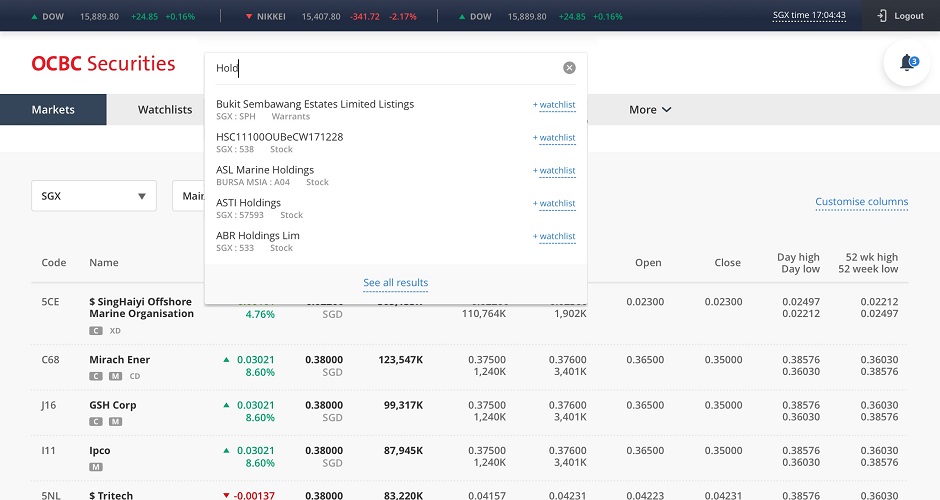Click the 52 wk high header

(x=868, y=263)
